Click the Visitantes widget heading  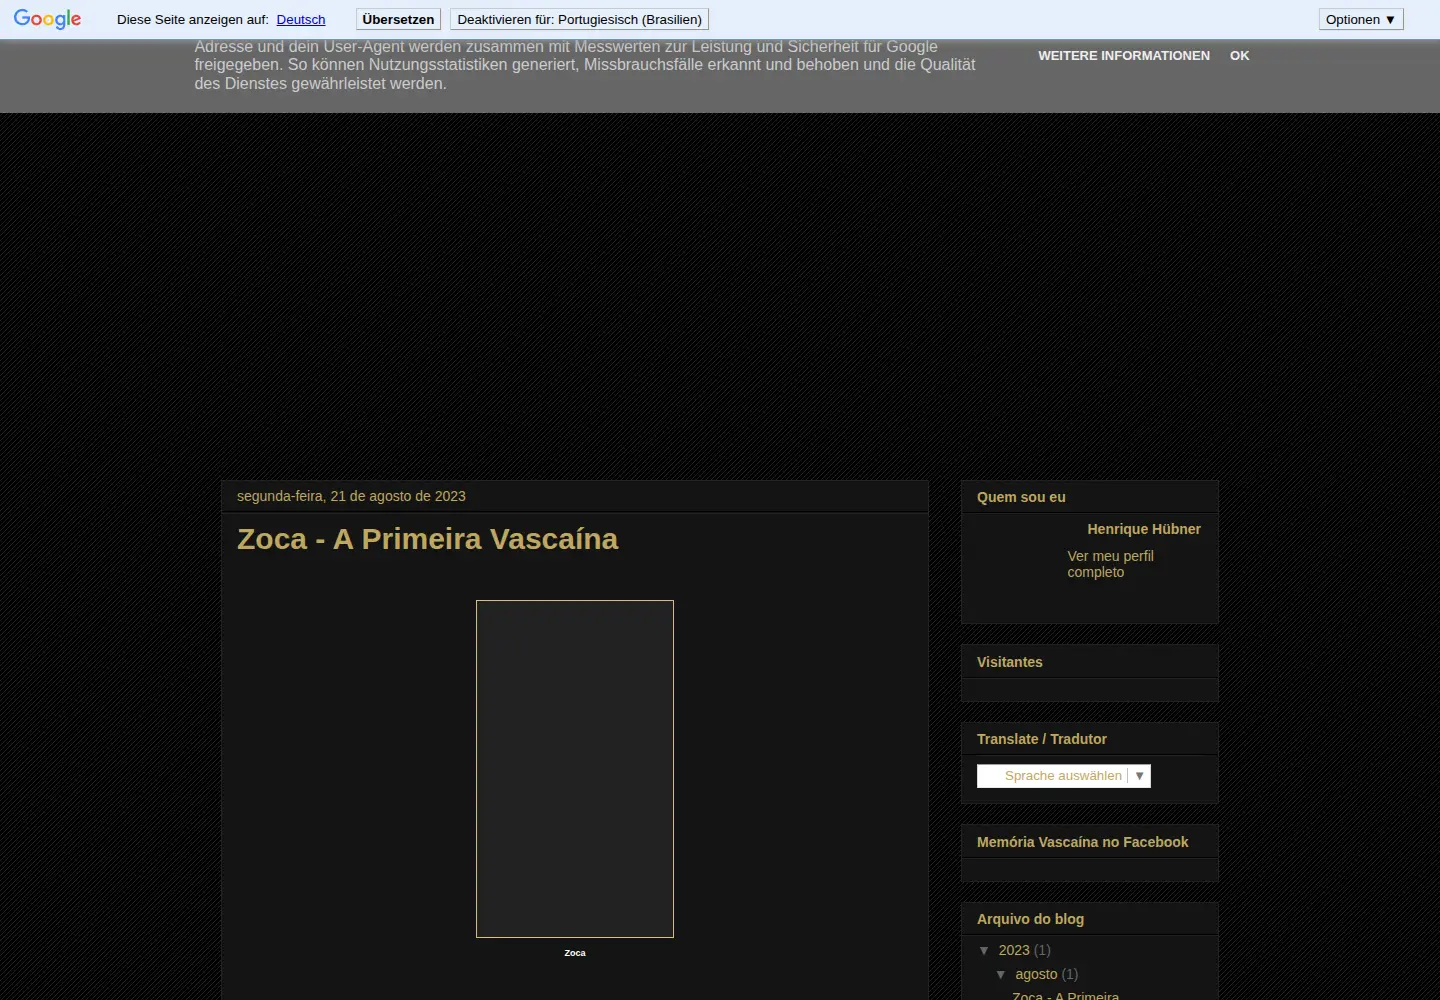[x=1010, y=662]
